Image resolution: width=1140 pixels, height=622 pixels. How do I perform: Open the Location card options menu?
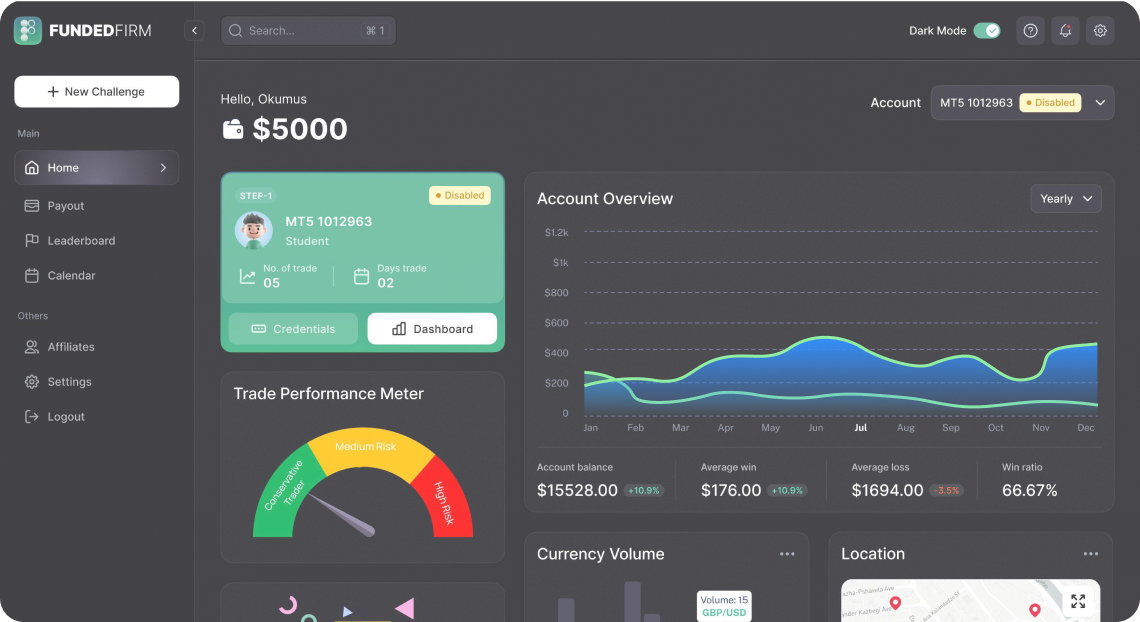tap(1090, 553)
